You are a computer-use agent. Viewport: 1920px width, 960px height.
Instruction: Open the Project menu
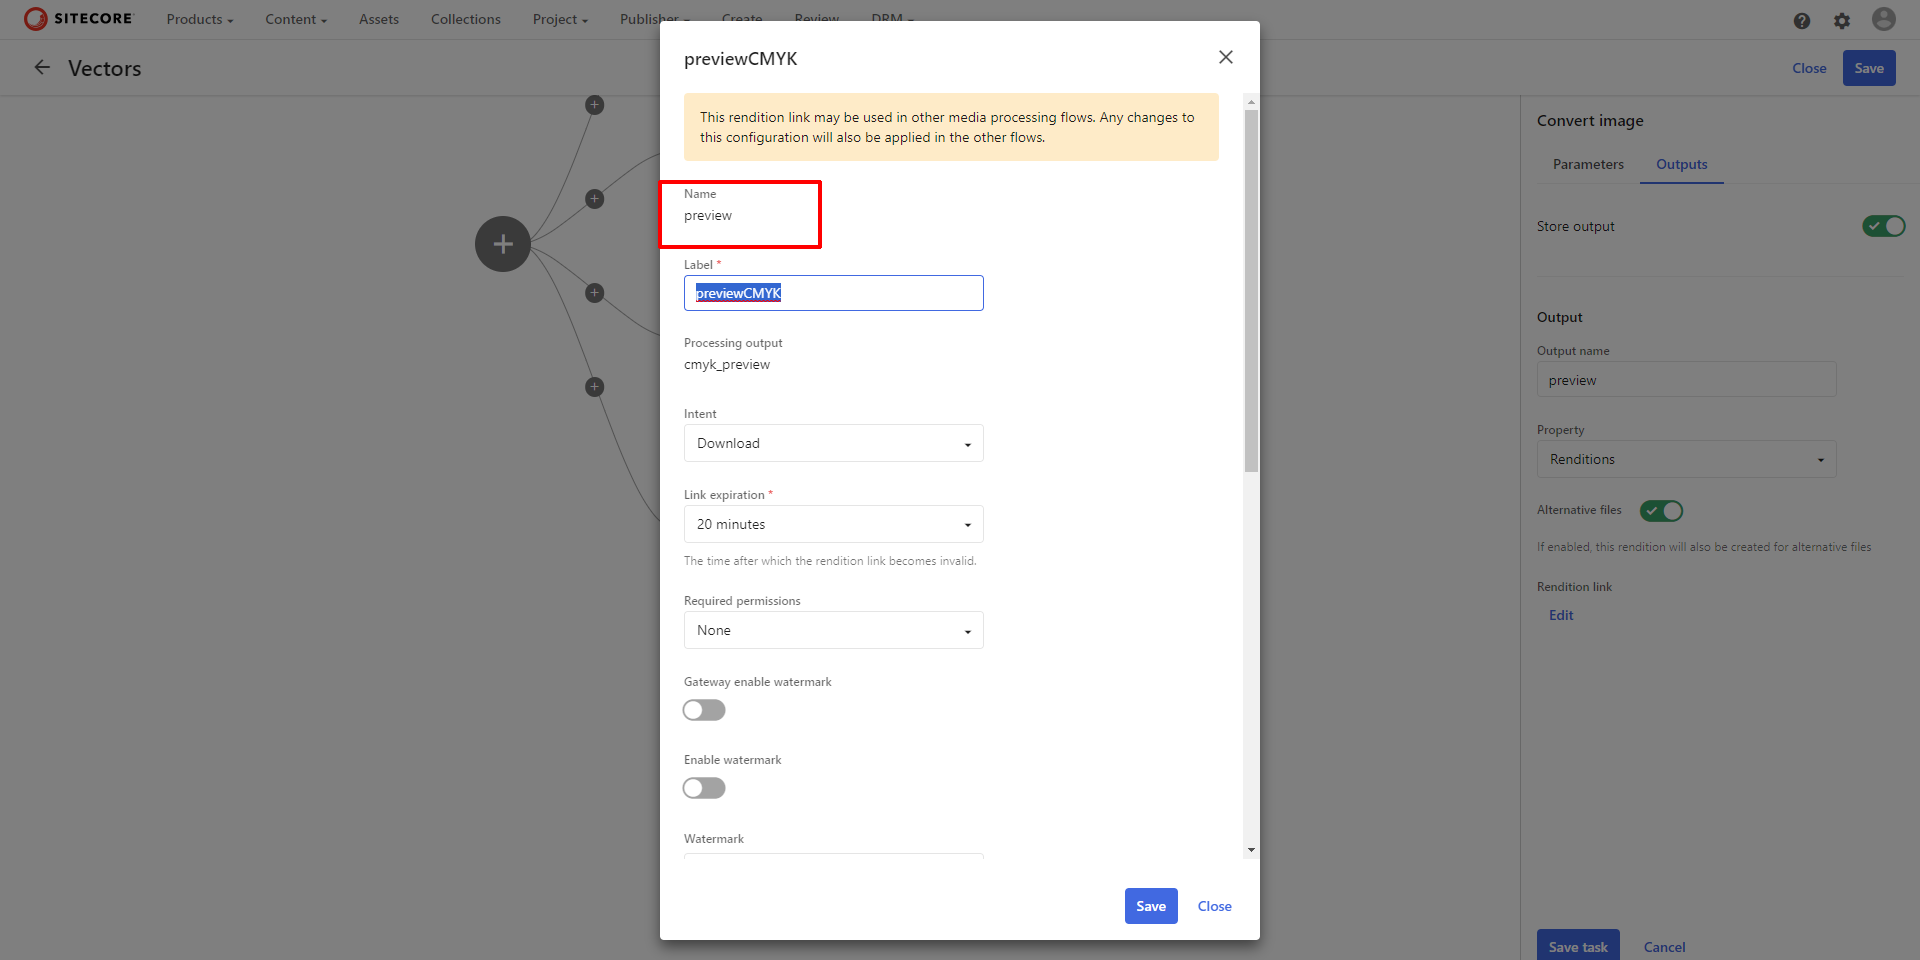point(560,19)
